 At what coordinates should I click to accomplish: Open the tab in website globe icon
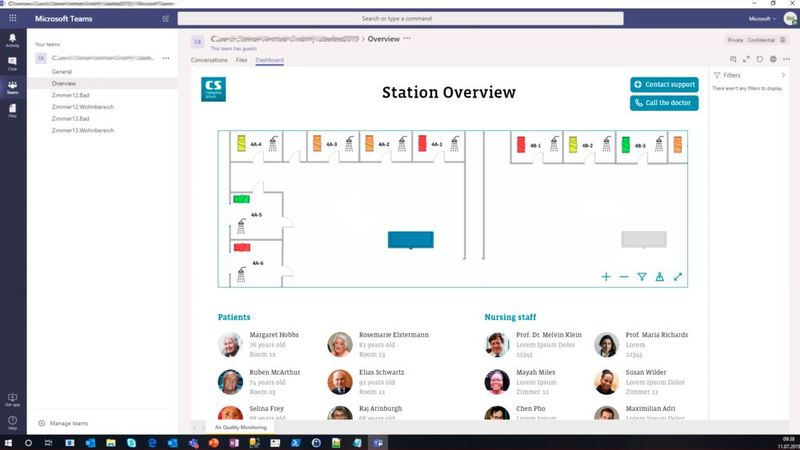click(773, 59)
